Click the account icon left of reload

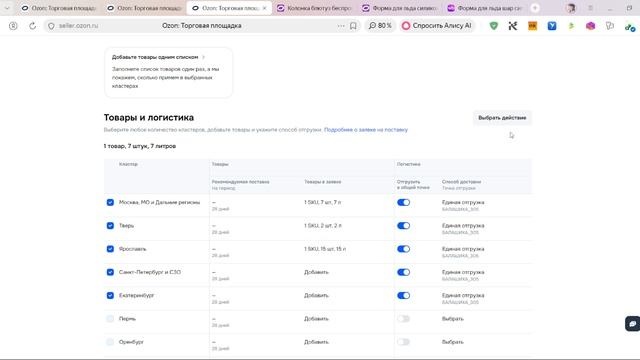[13, 26]
